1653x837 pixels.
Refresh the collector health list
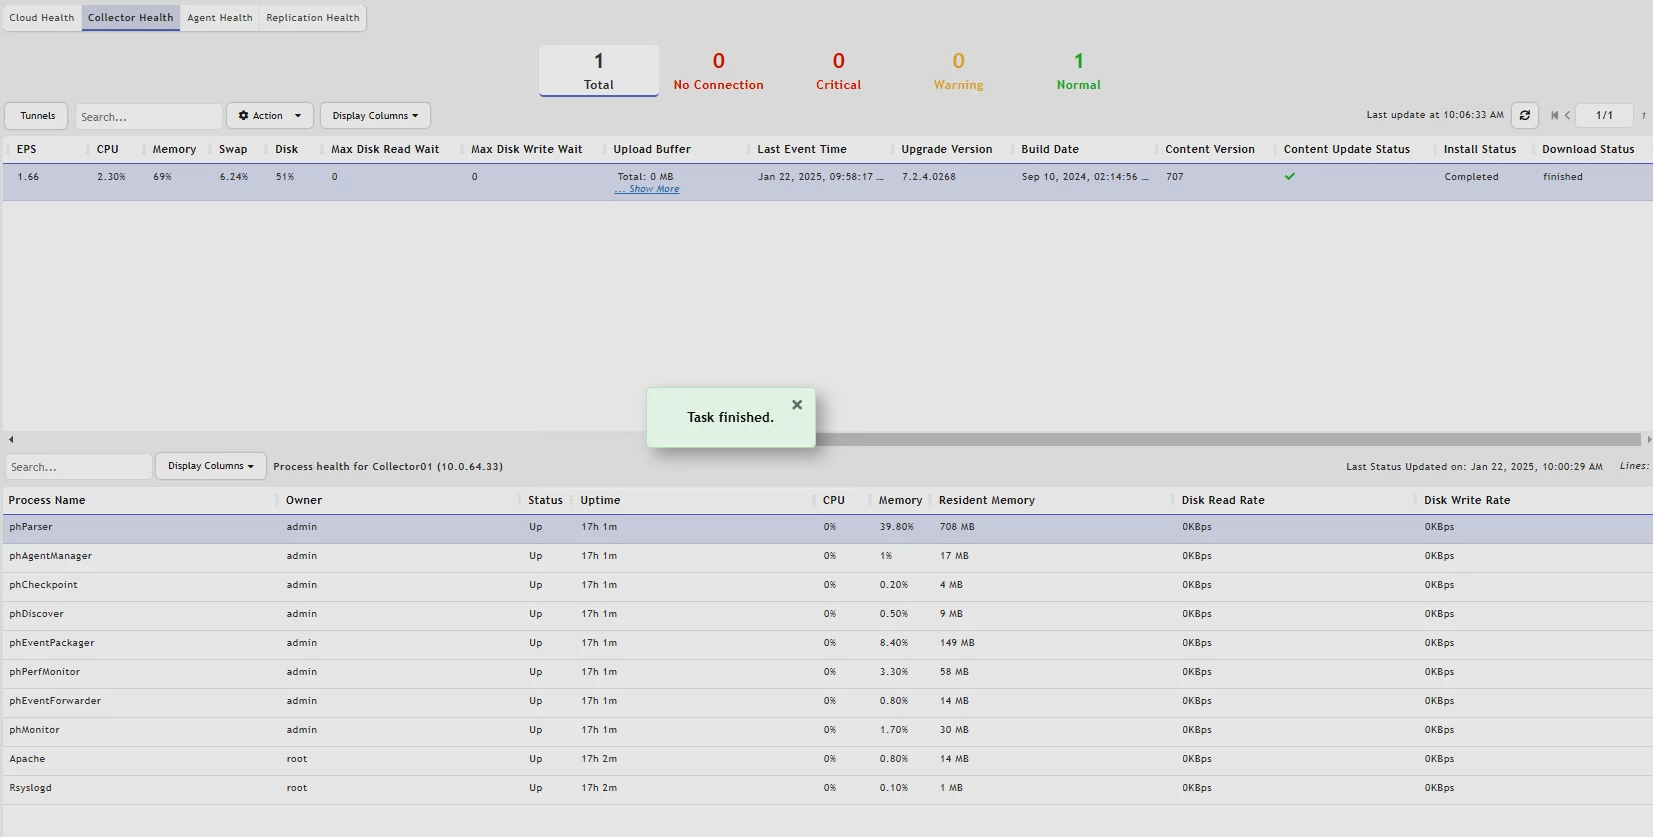coord(1525,115)
